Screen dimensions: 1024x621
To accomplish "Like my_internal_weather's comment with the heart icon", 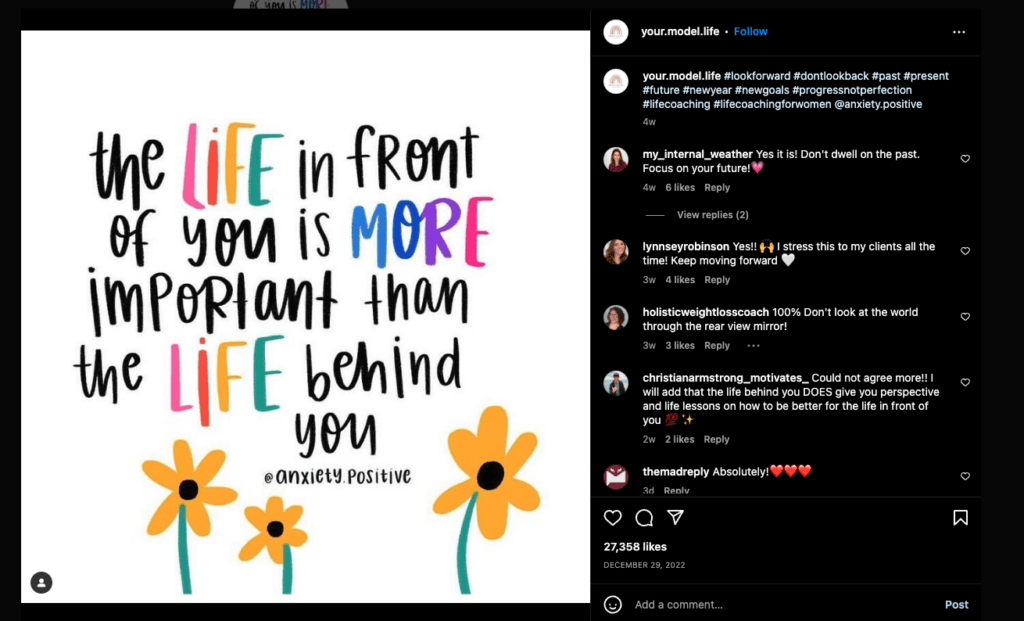I will coord(965,158).
